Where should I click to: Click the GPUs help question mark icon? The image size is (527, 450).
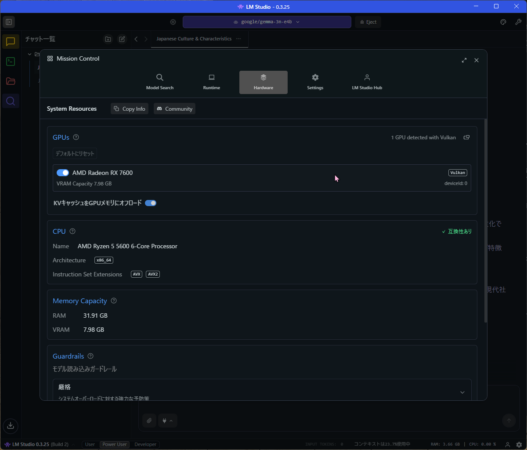click(x=76, y=137)
